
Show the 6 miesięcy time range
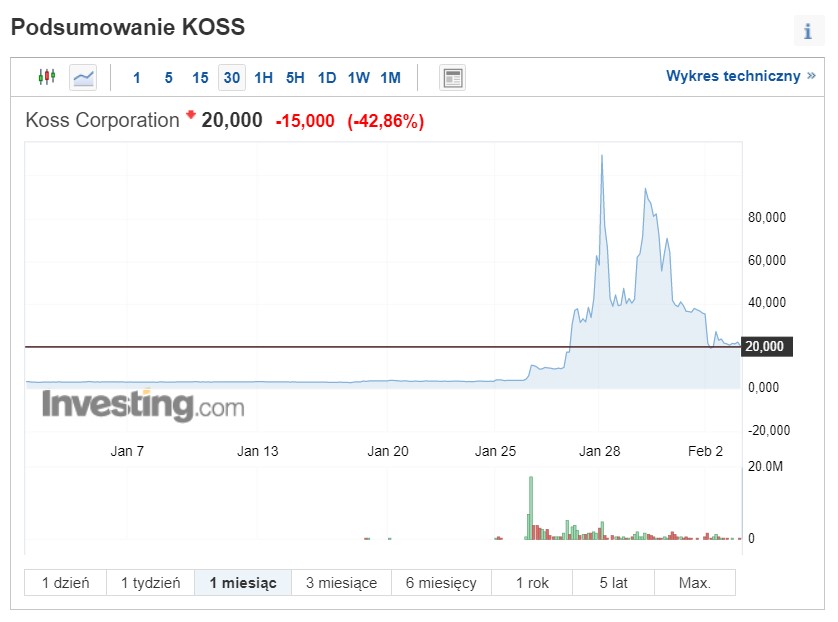coord(441,582)
